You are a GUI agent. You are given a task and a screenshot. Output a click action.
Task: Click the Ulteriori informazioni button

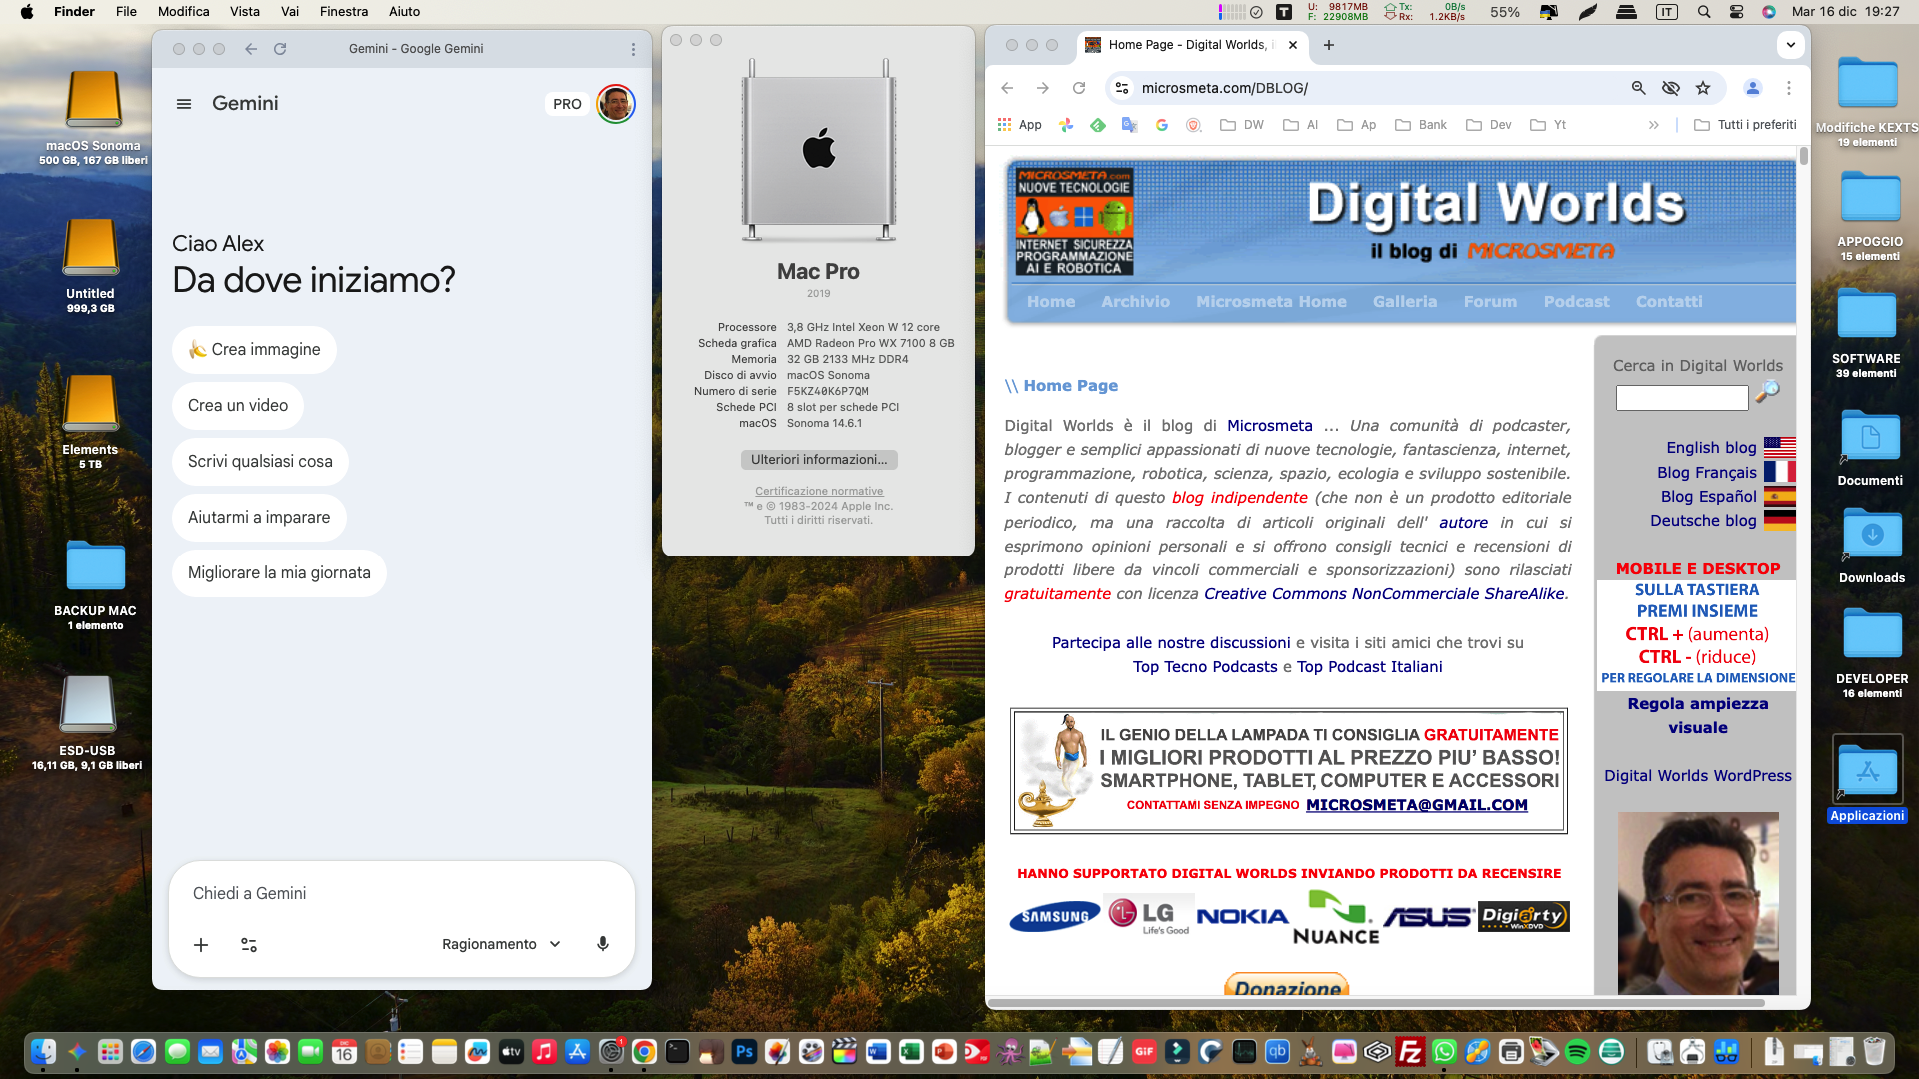[819, 460]
